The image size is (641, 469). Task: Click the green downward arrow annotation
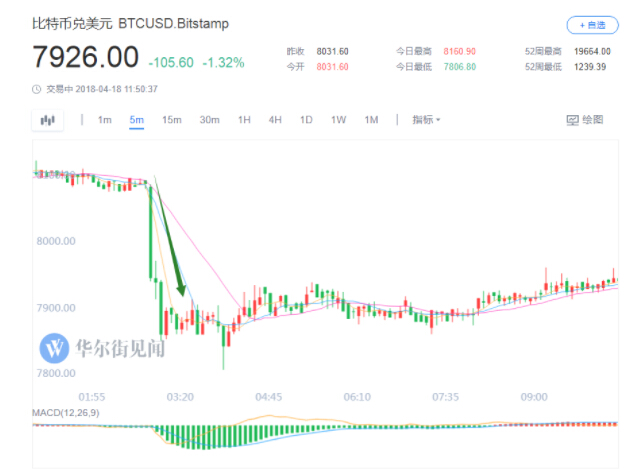pos(169,238)
